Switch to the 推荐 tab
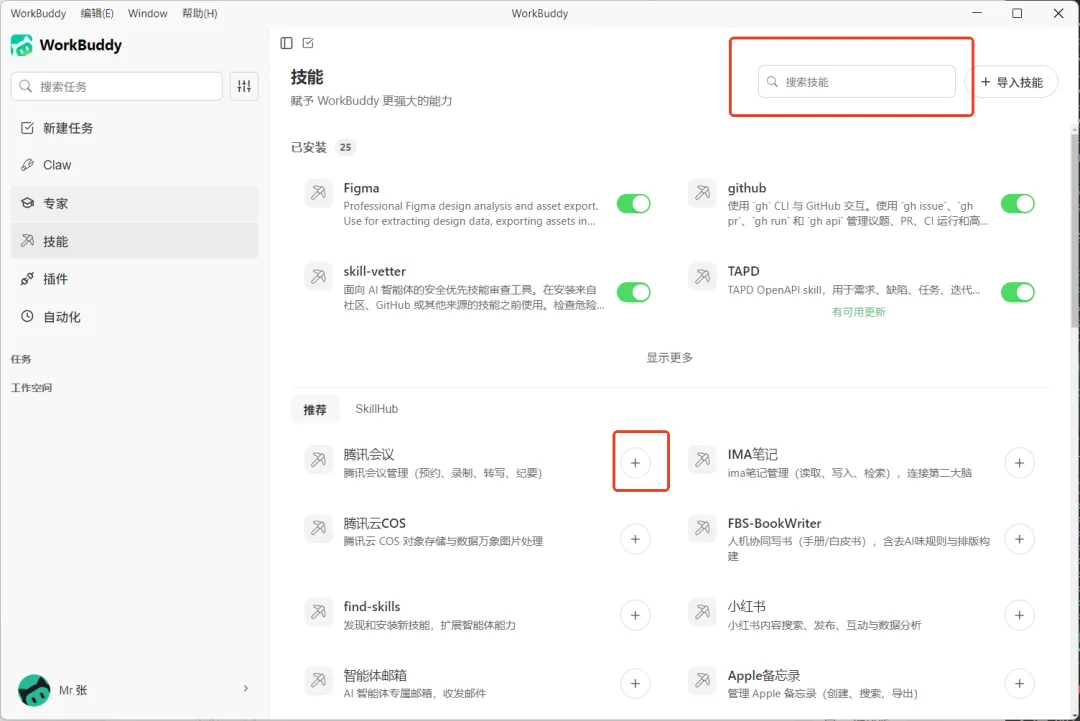 coord(315,409)
